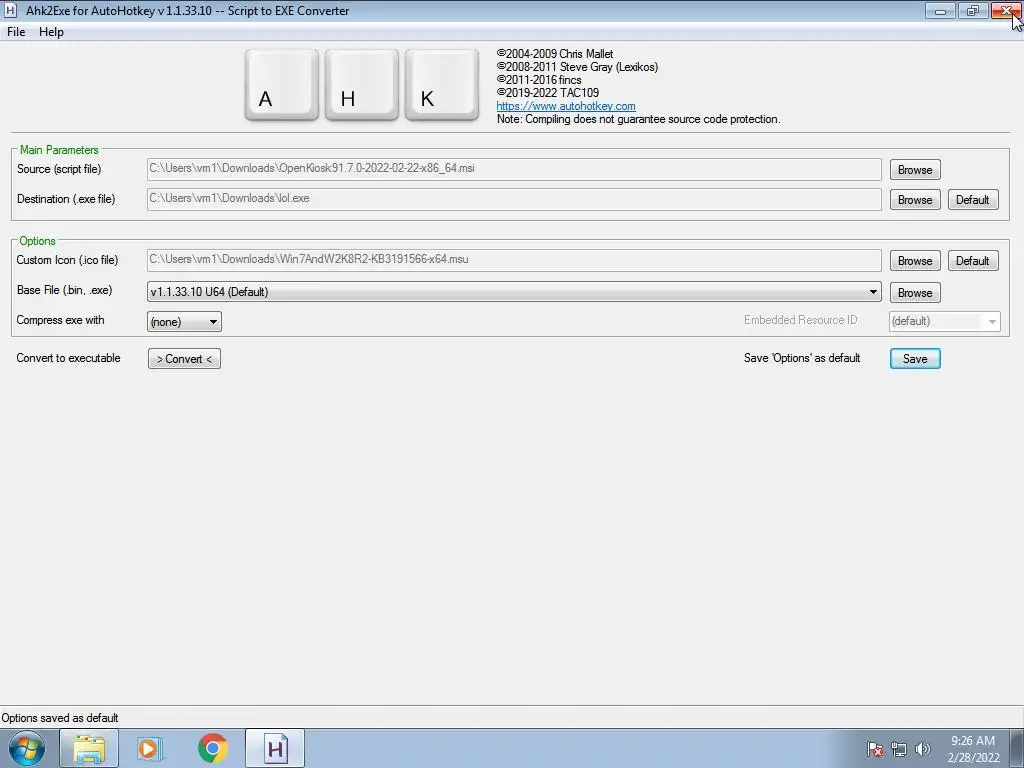Screen dimensions: 1024x768
Task: Click the Destination exe path field
Action: tap(514, 199)
